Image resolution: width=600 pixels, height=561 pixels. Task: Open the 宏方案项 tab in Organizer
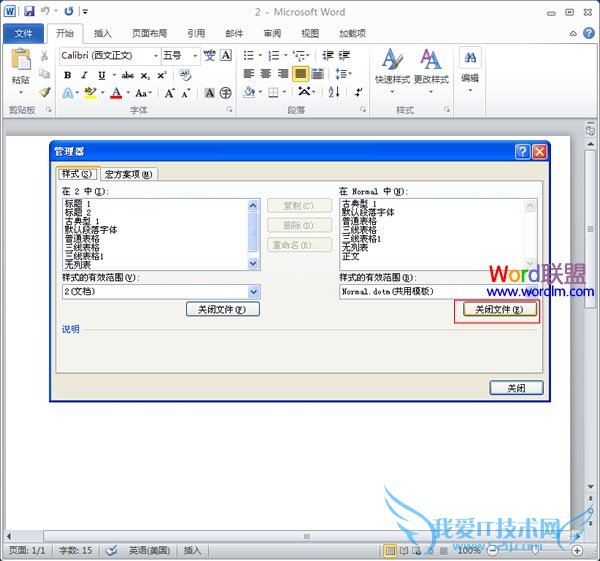pos(129,174)
